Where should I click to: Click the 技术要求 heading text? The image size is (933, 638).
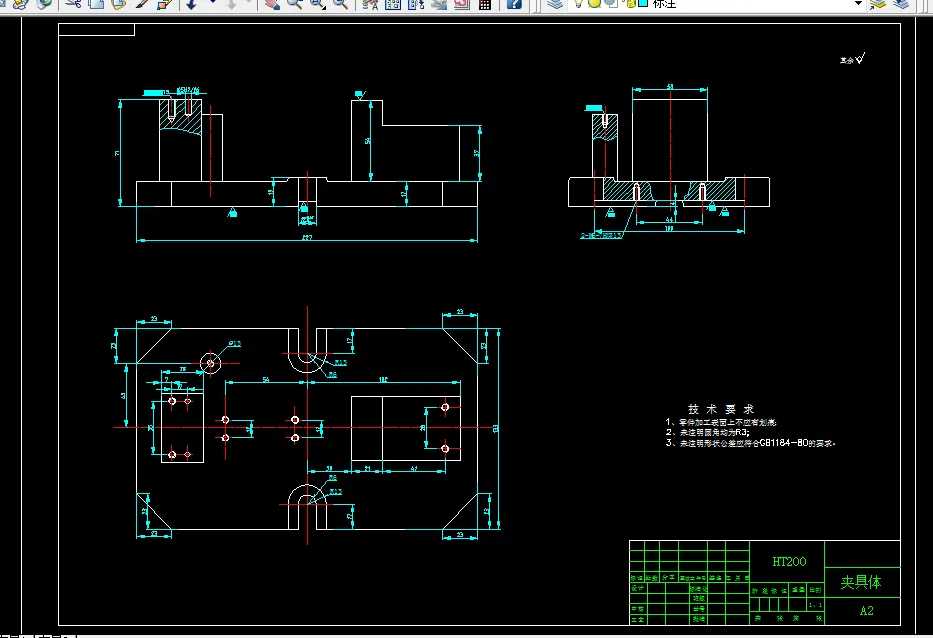(721, 409)
